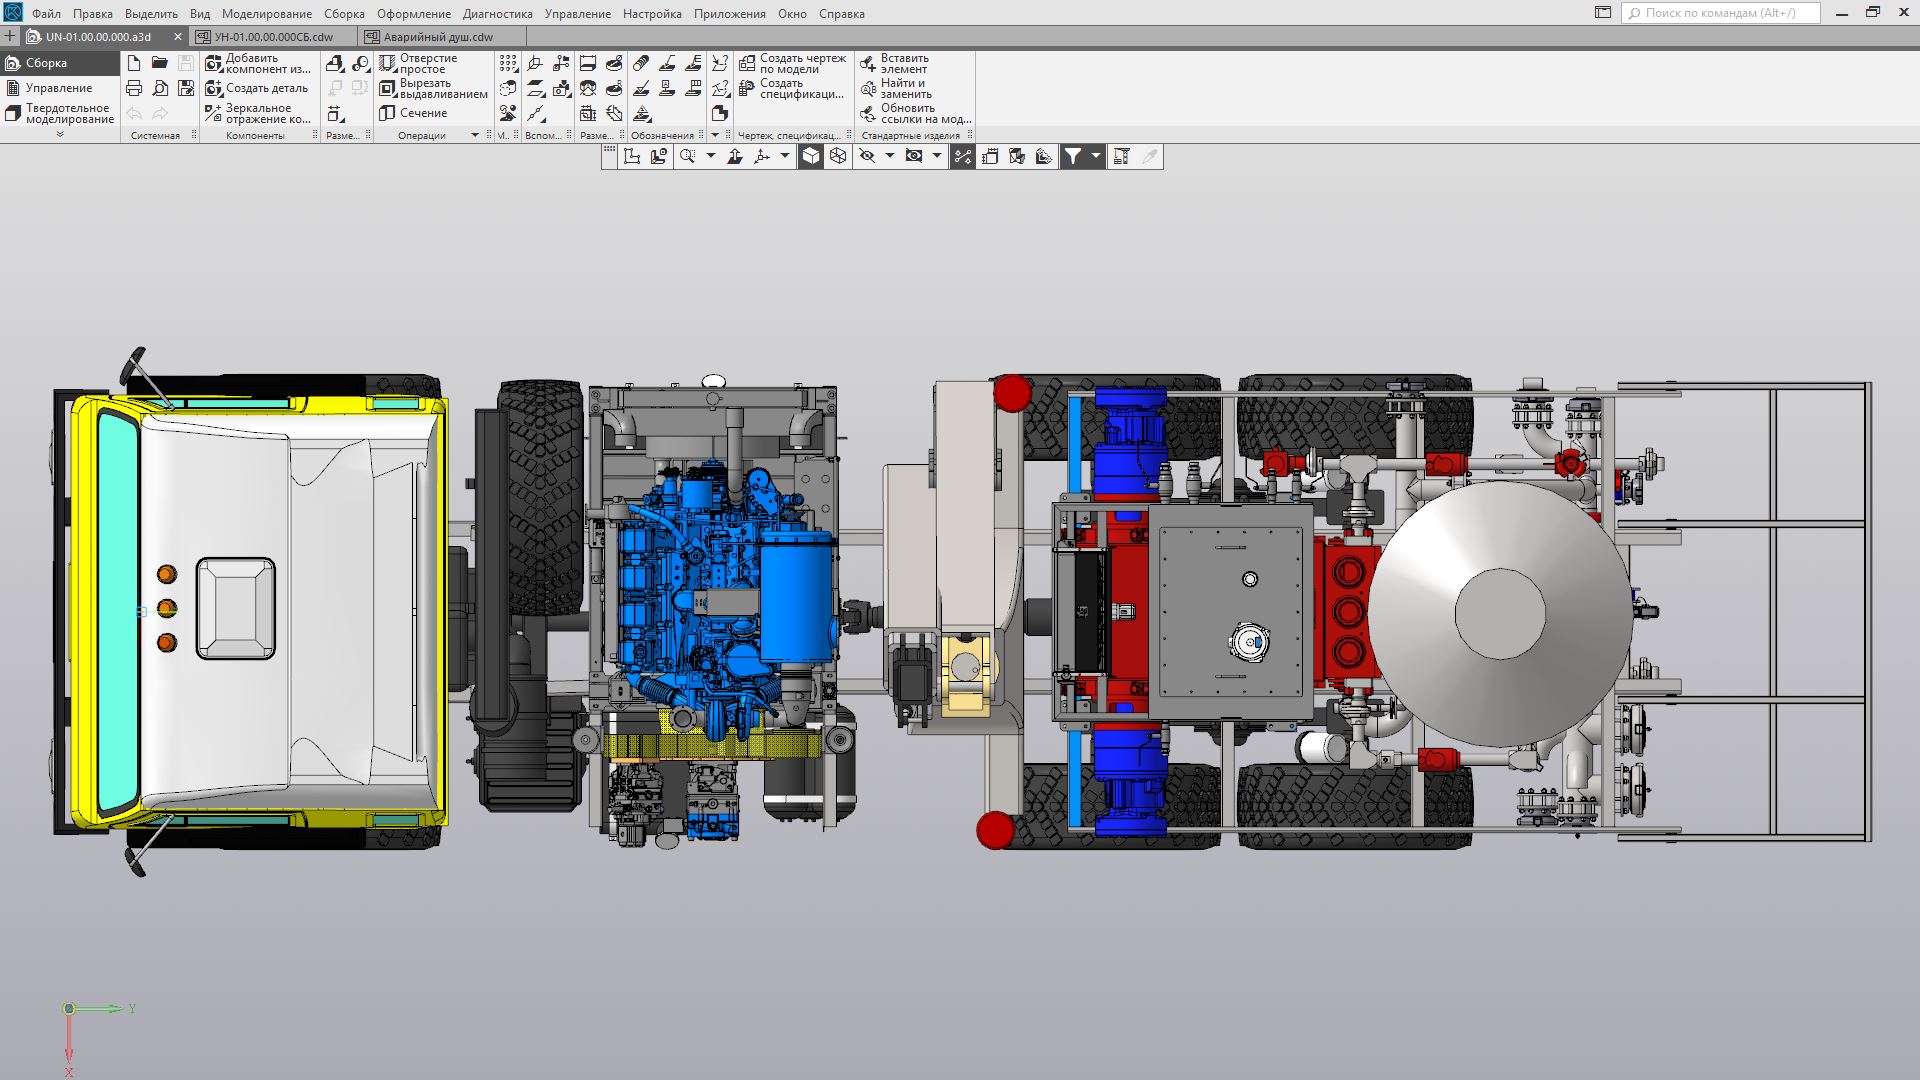Image resolution: width=1920 pixels, height=1080 pixels.
Task: Open the Моделирование menu
Action: click(266, 14)
